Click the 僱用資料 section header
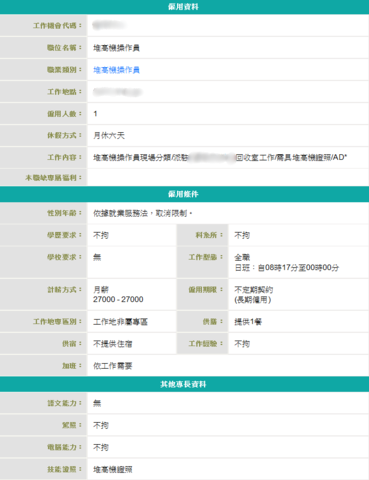This screenshot has width=369, height=480. pos(183,7)
